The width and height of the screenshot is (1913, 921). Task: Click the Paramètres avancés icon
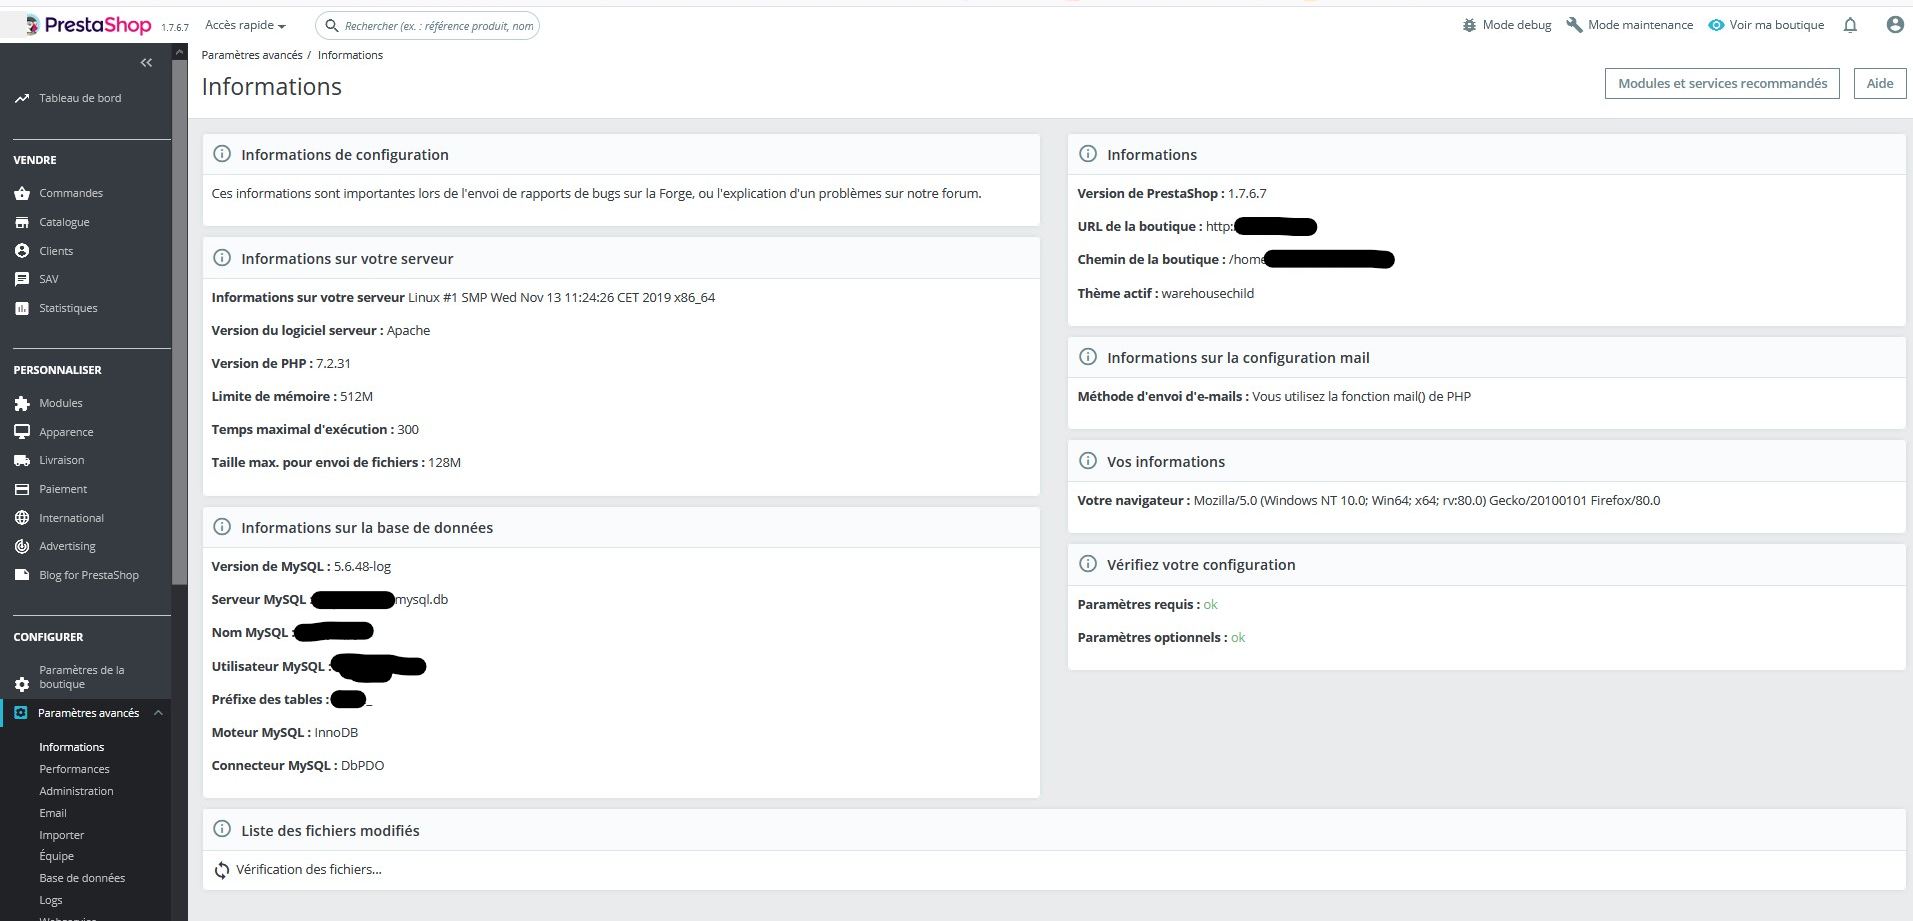(x=21, y=713)
